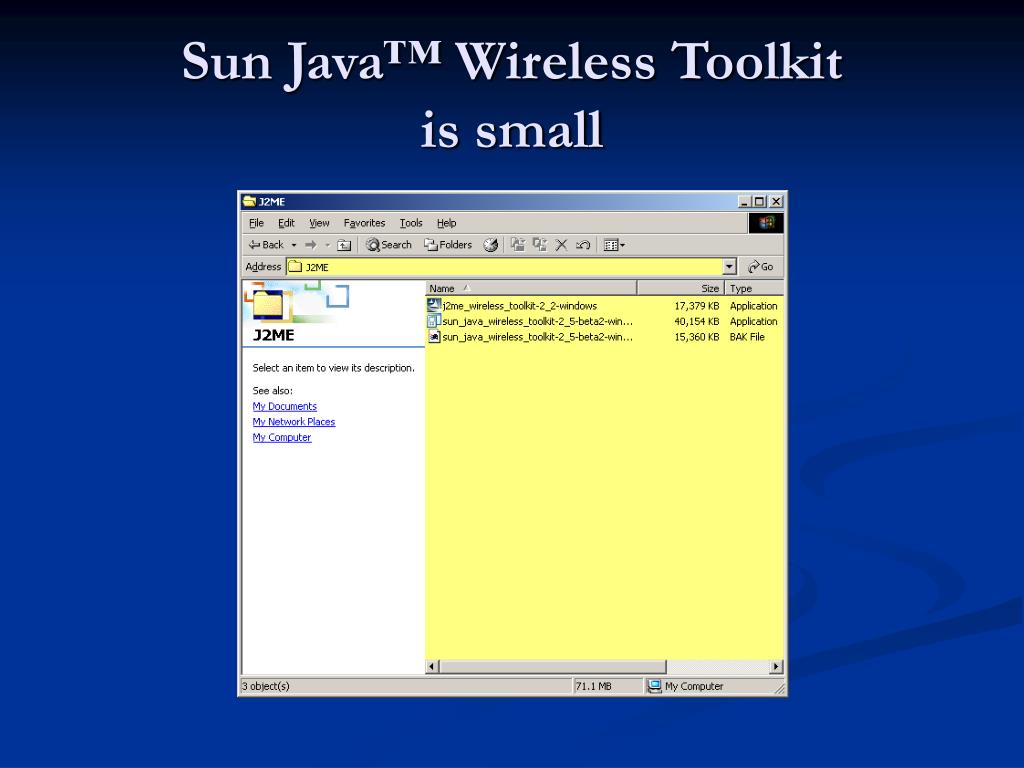Minimize the J2ME window
Image resolution: width=1024 pixels, height=768 pixels.
coord(744,201)
